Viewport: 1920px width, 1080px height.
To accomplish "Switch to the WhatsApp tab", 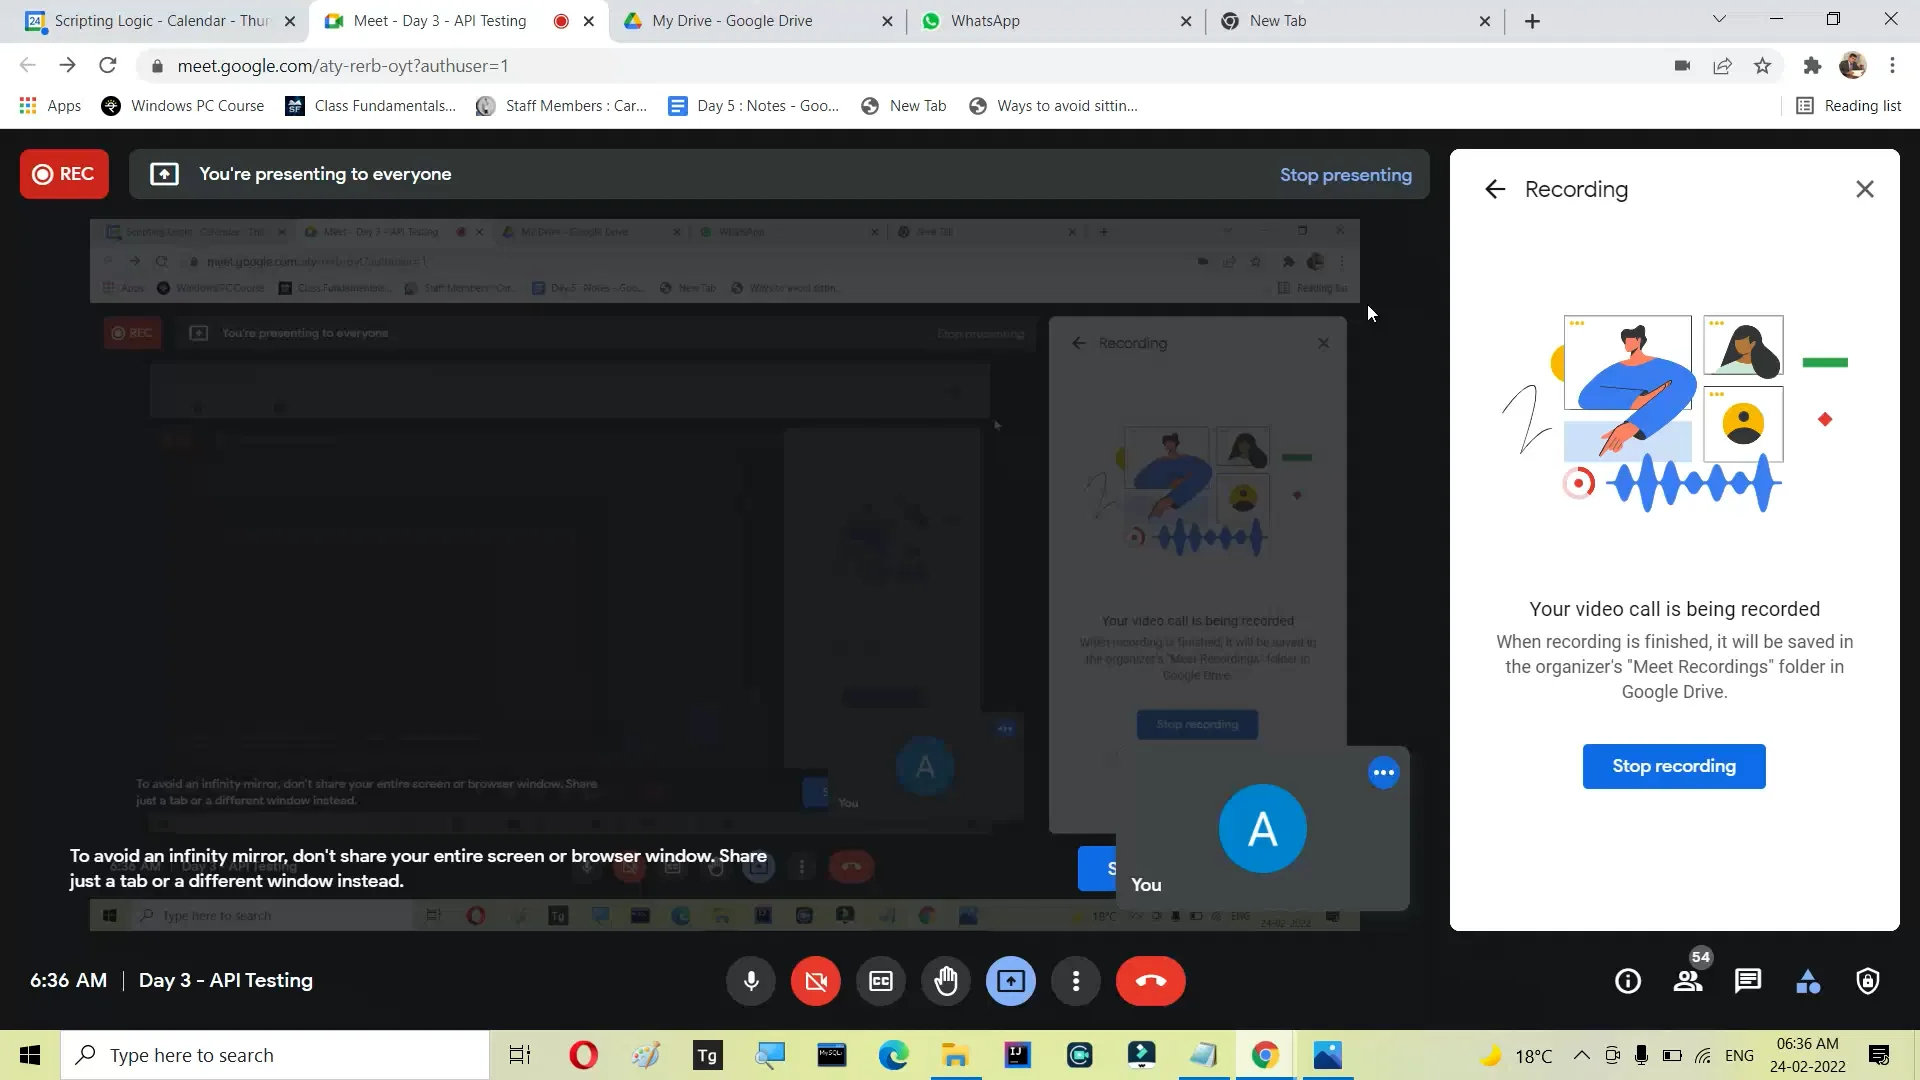I will click(1056, 21).
